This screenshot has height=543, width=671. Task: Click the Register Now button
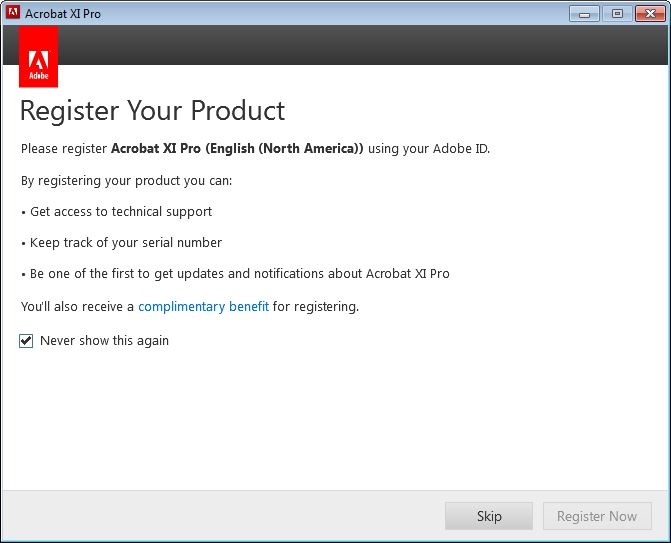click(597, 516)
